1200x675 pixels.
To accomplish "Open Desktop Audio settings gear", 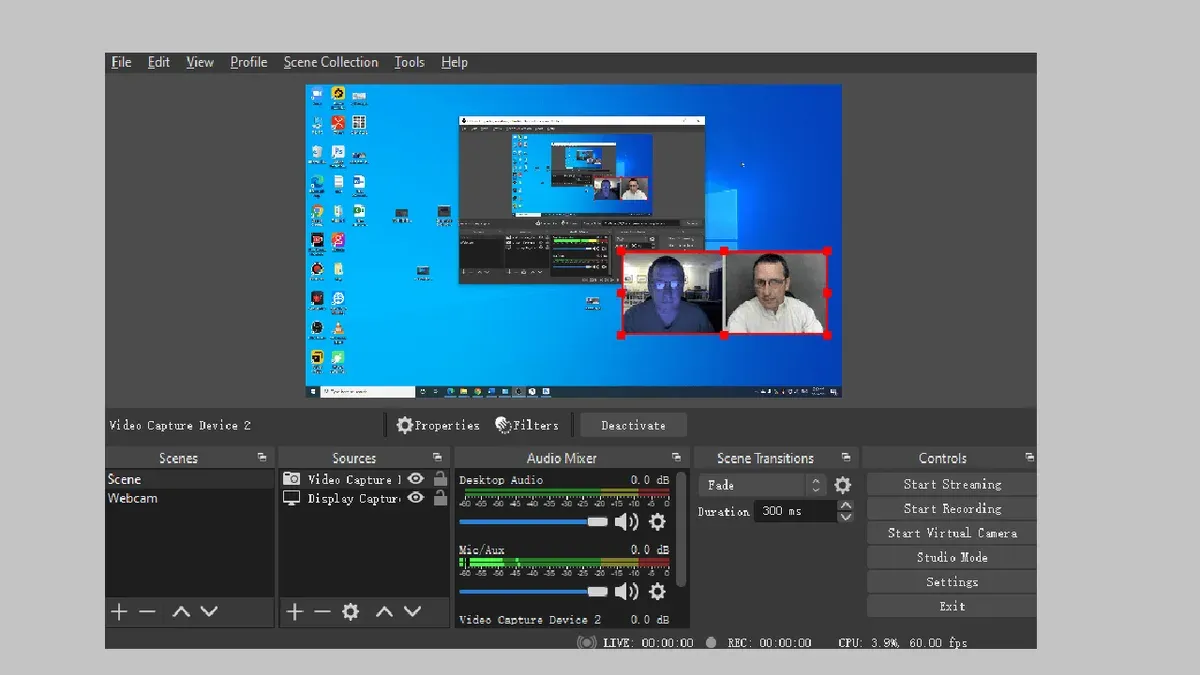I will [657, 522].
